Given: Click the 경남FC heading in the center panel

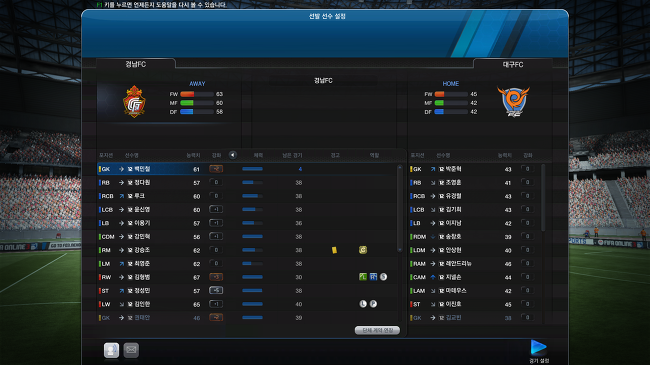Looking at the screenshot, I should (x=323, y=80).
